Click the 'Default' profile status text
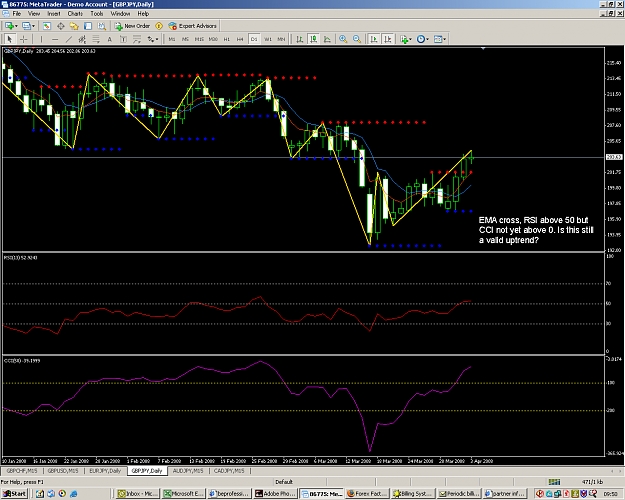This screenshot has height=500, width=625. 284,482
